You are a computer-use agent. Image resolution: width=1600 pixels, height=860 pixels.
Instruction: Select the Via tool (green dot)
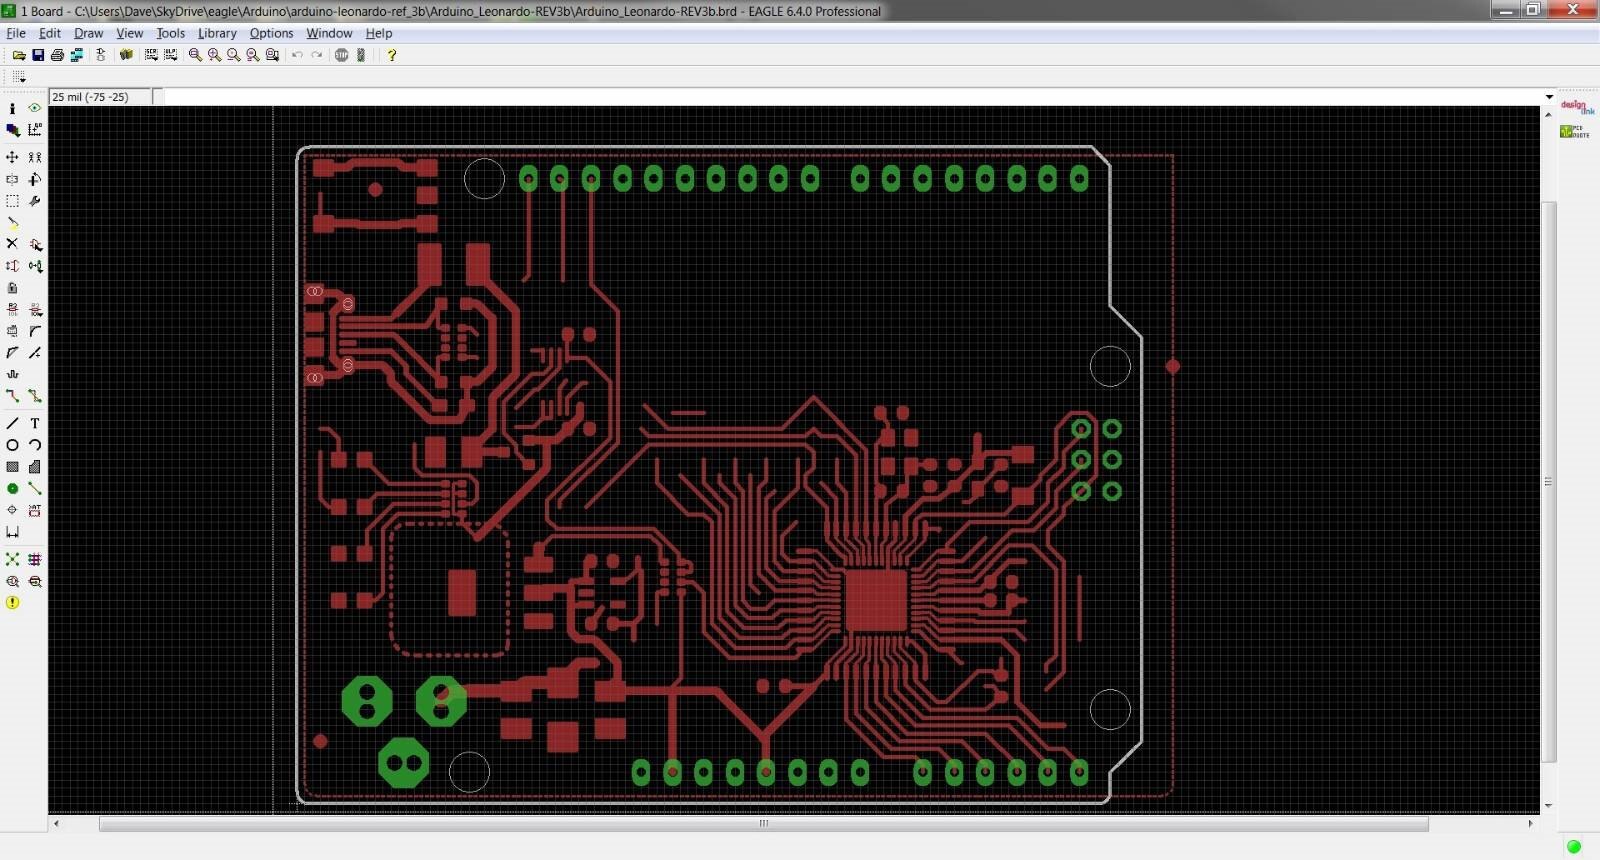pyautogui.click(x=12, y=489)
